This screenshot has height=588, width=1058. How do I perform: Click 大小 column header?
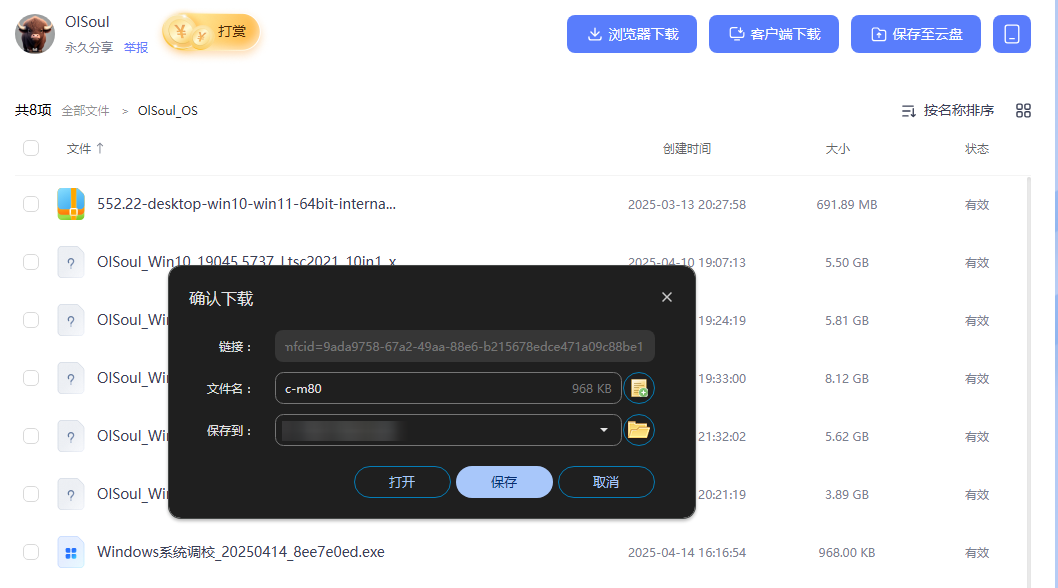tap(837, 149)
